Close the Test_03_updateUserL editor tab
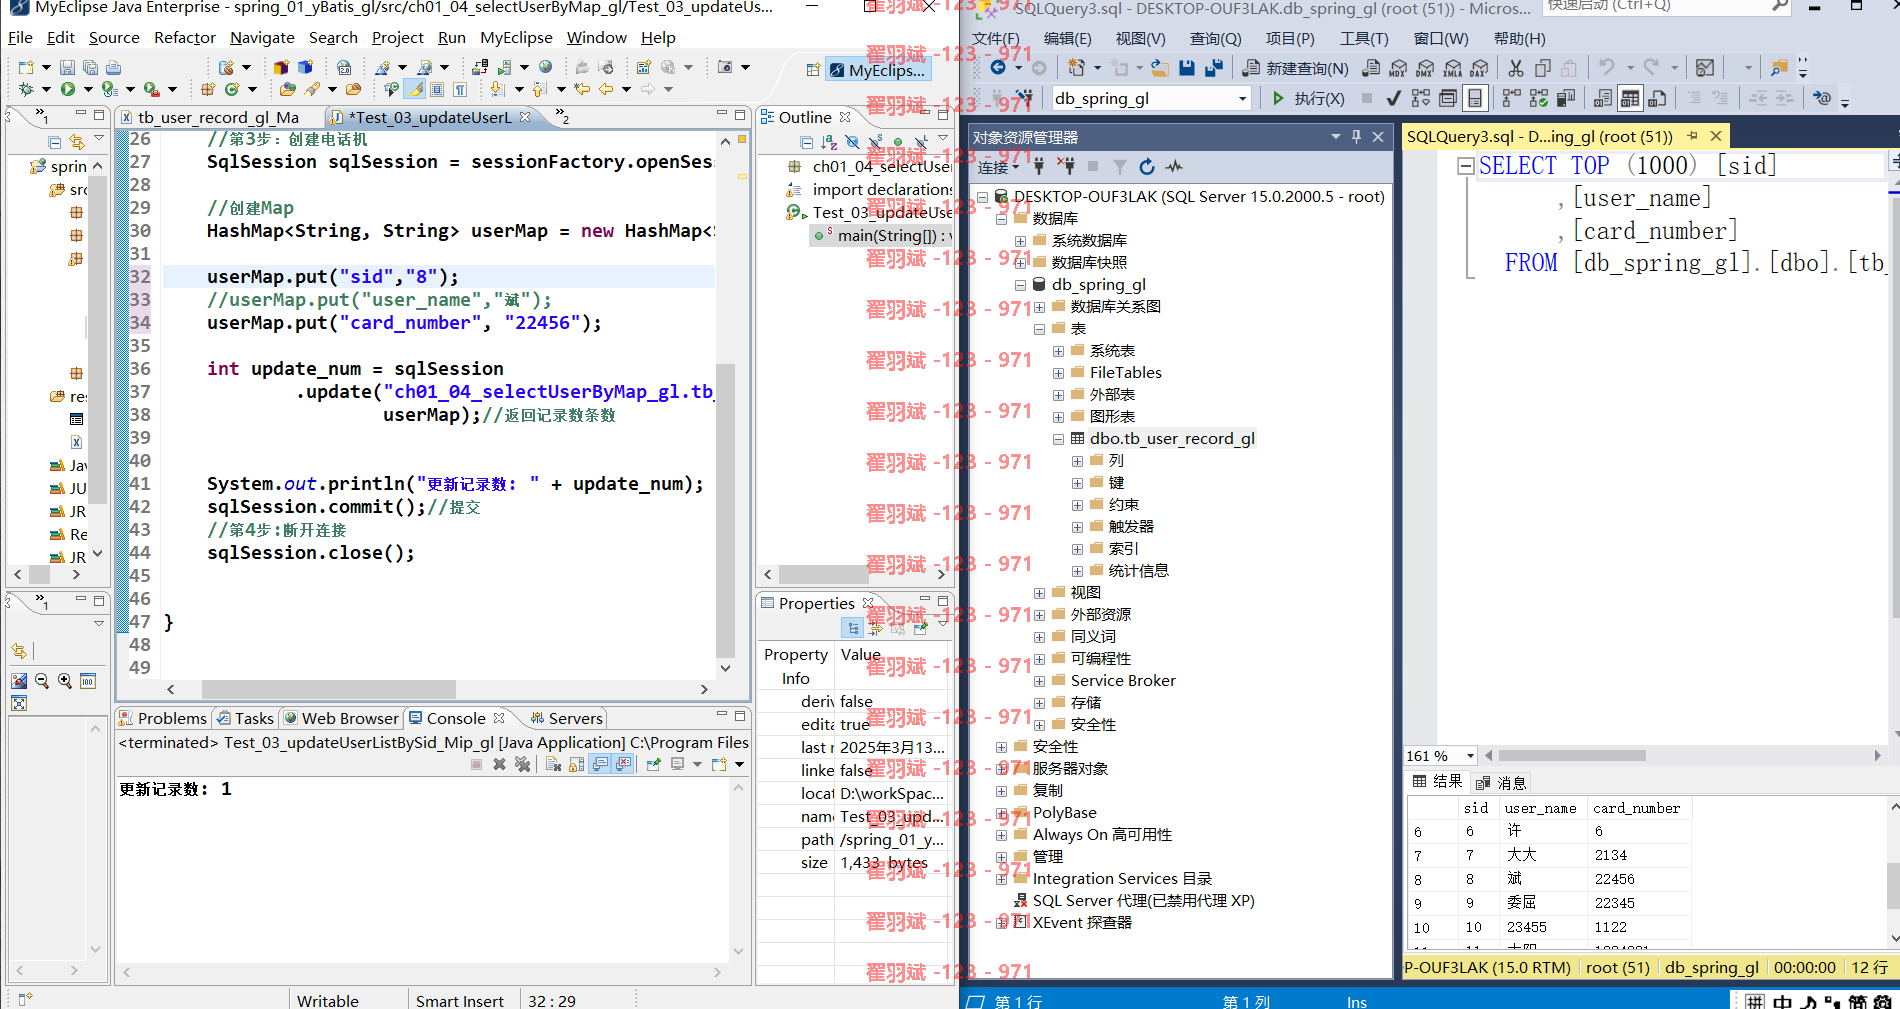Viewport: 1900px width, 1009px height. click(525, 117)
